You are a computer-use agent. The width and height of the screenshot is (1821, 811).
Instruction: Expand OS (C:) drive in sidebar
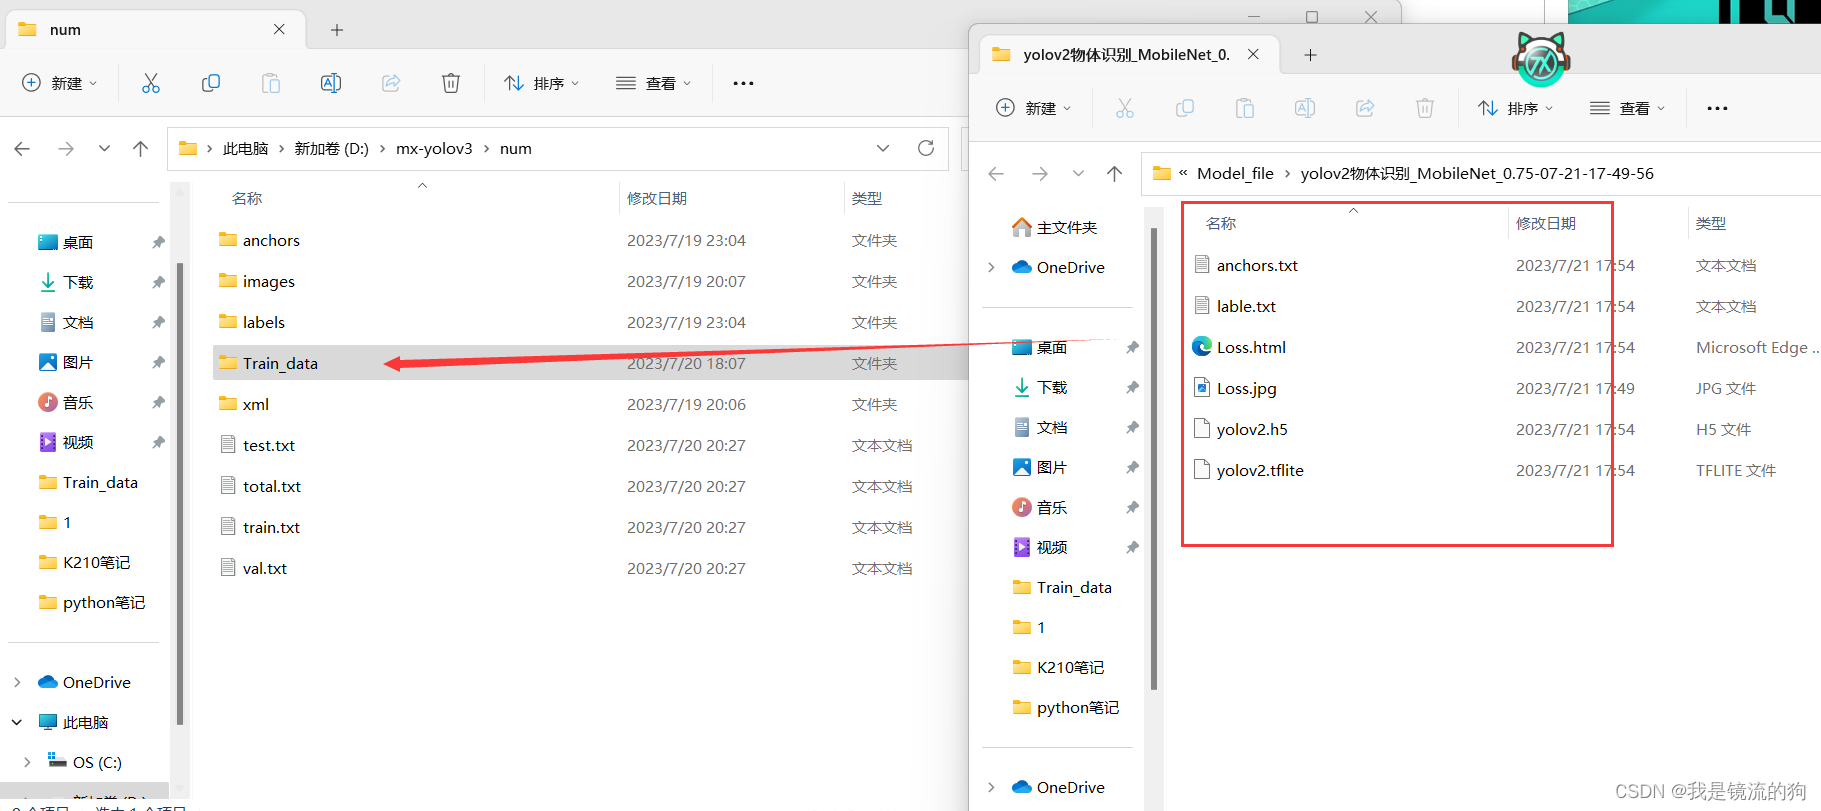[x=27, y=762]
